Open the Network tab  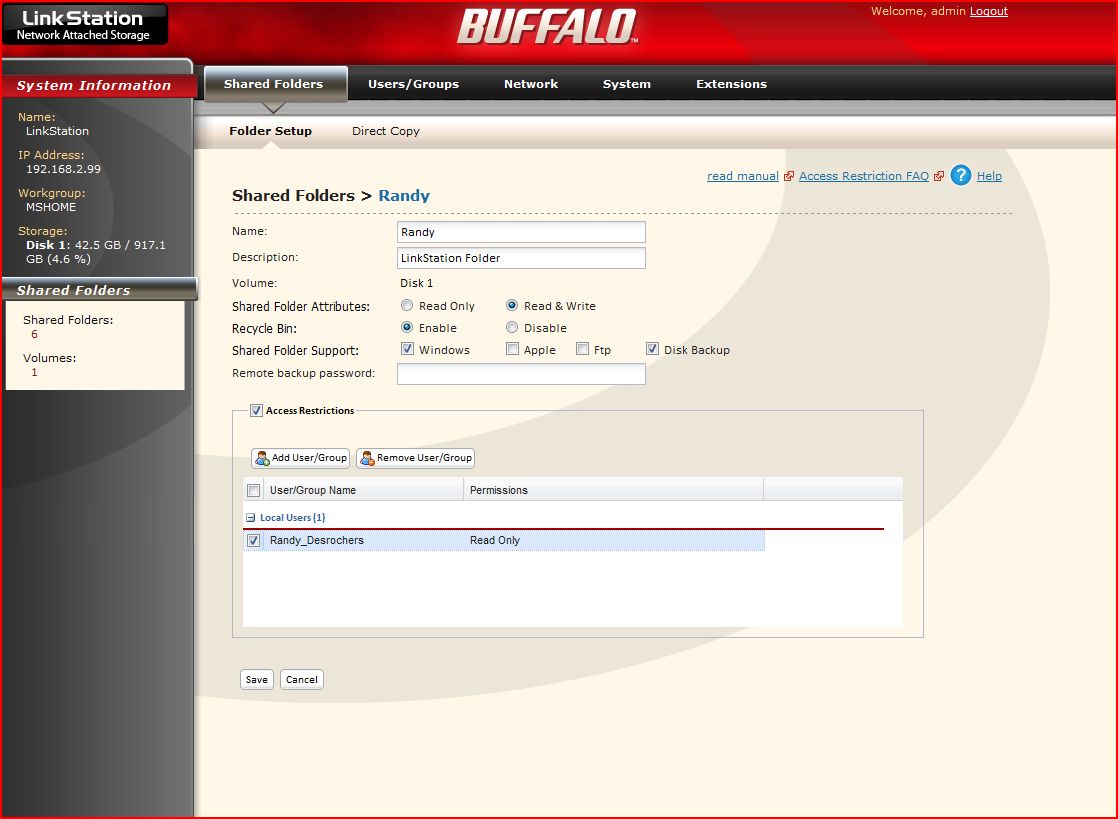coord(531,84)
